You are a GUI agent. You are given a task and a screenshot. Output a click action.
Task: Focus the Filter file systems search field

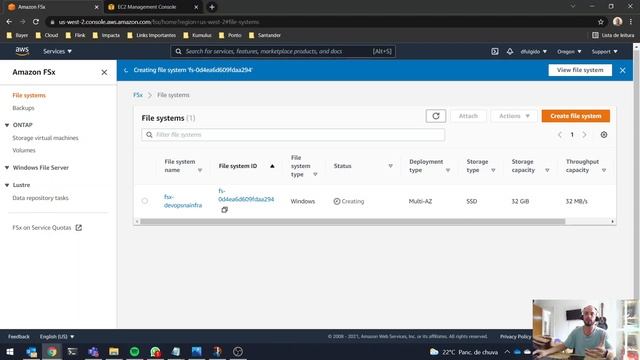(x=293, y=135)
